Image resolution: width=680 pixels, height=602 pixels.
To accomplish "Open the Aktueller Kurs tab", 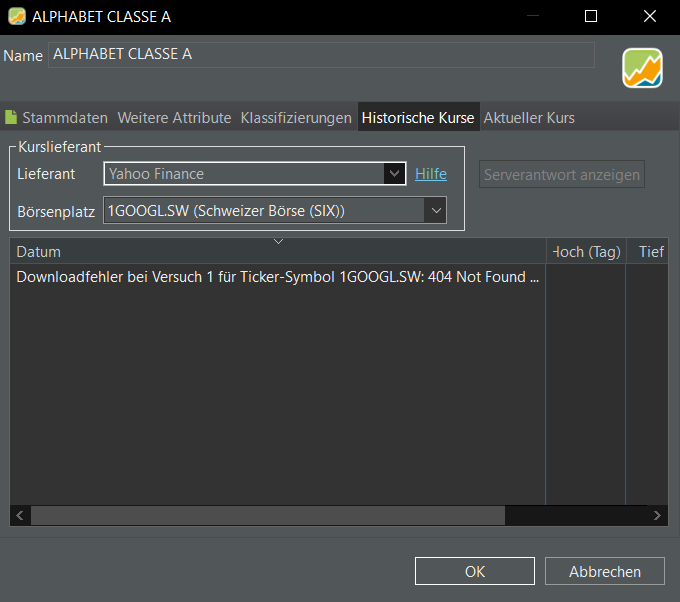I will 529,118.
